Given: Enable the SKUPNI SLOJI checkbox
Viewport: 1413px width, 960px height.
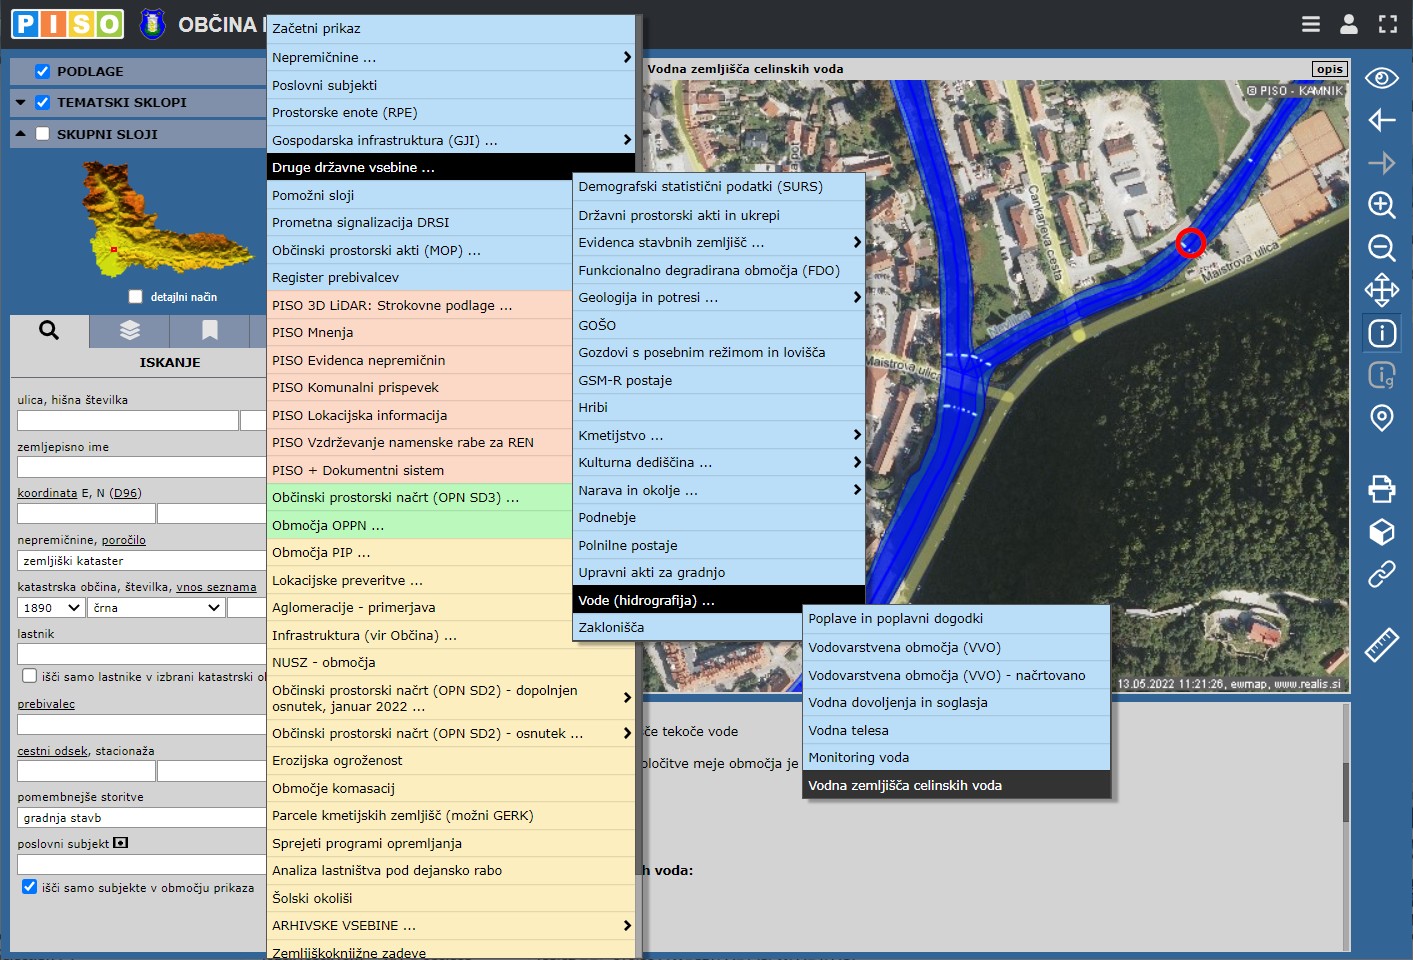Looking at the screenshot, I should click(42, 134).
